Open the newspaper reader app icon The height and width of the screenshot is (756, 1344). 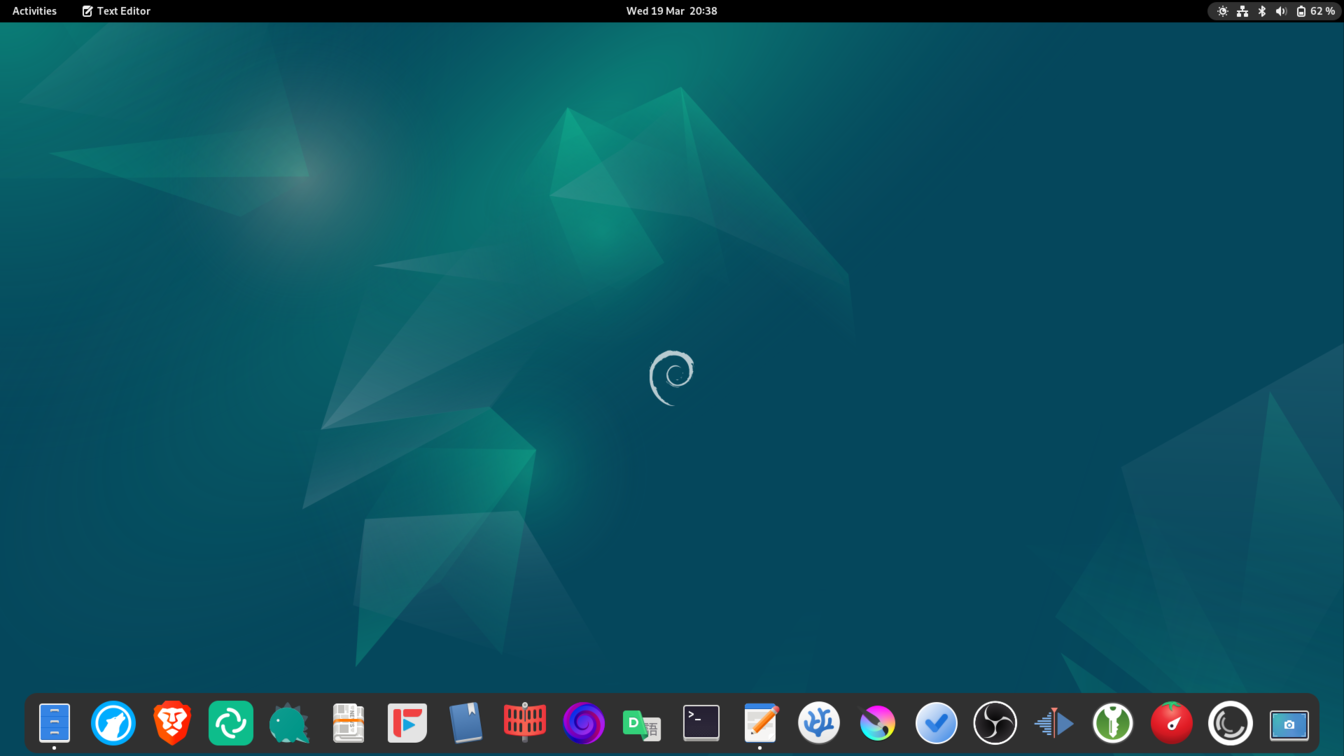click(x=348, y=722)
